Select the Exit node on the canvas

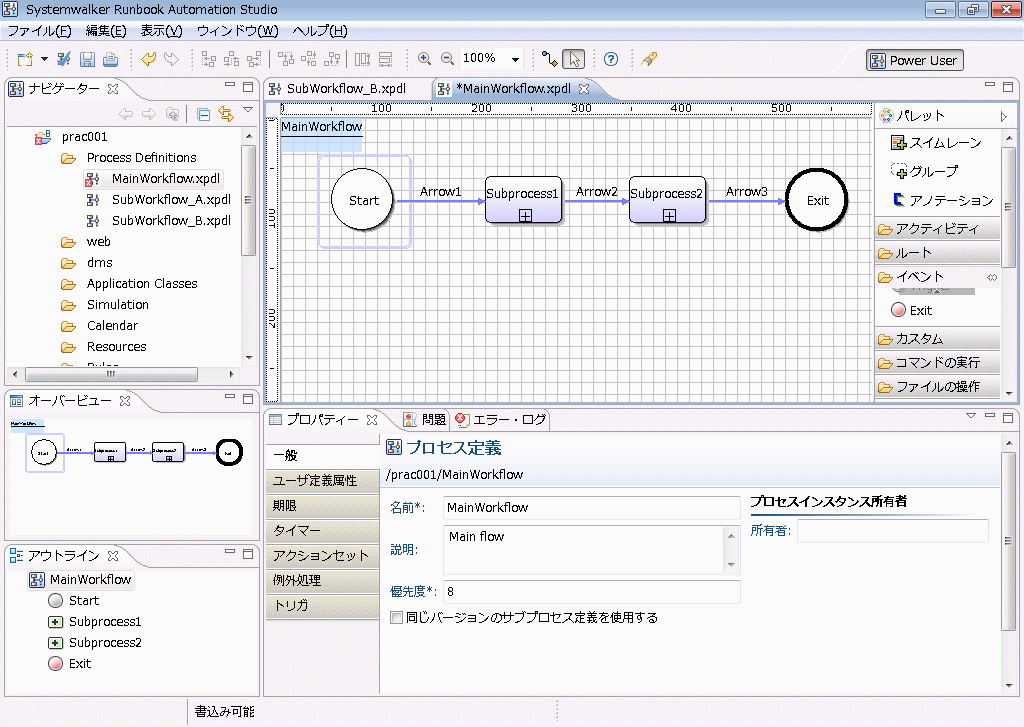tap(816, 200)
